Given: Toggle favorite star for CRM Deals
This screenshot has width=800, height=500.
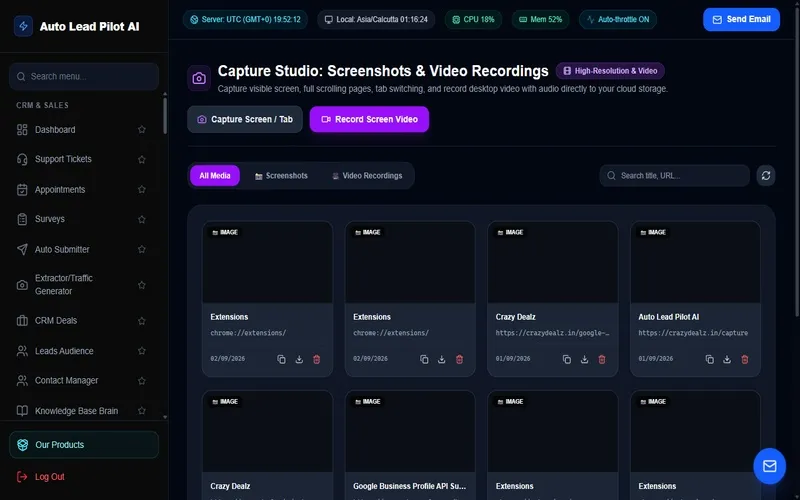Looking at the screenshot, I should click(x=142, y=321).
